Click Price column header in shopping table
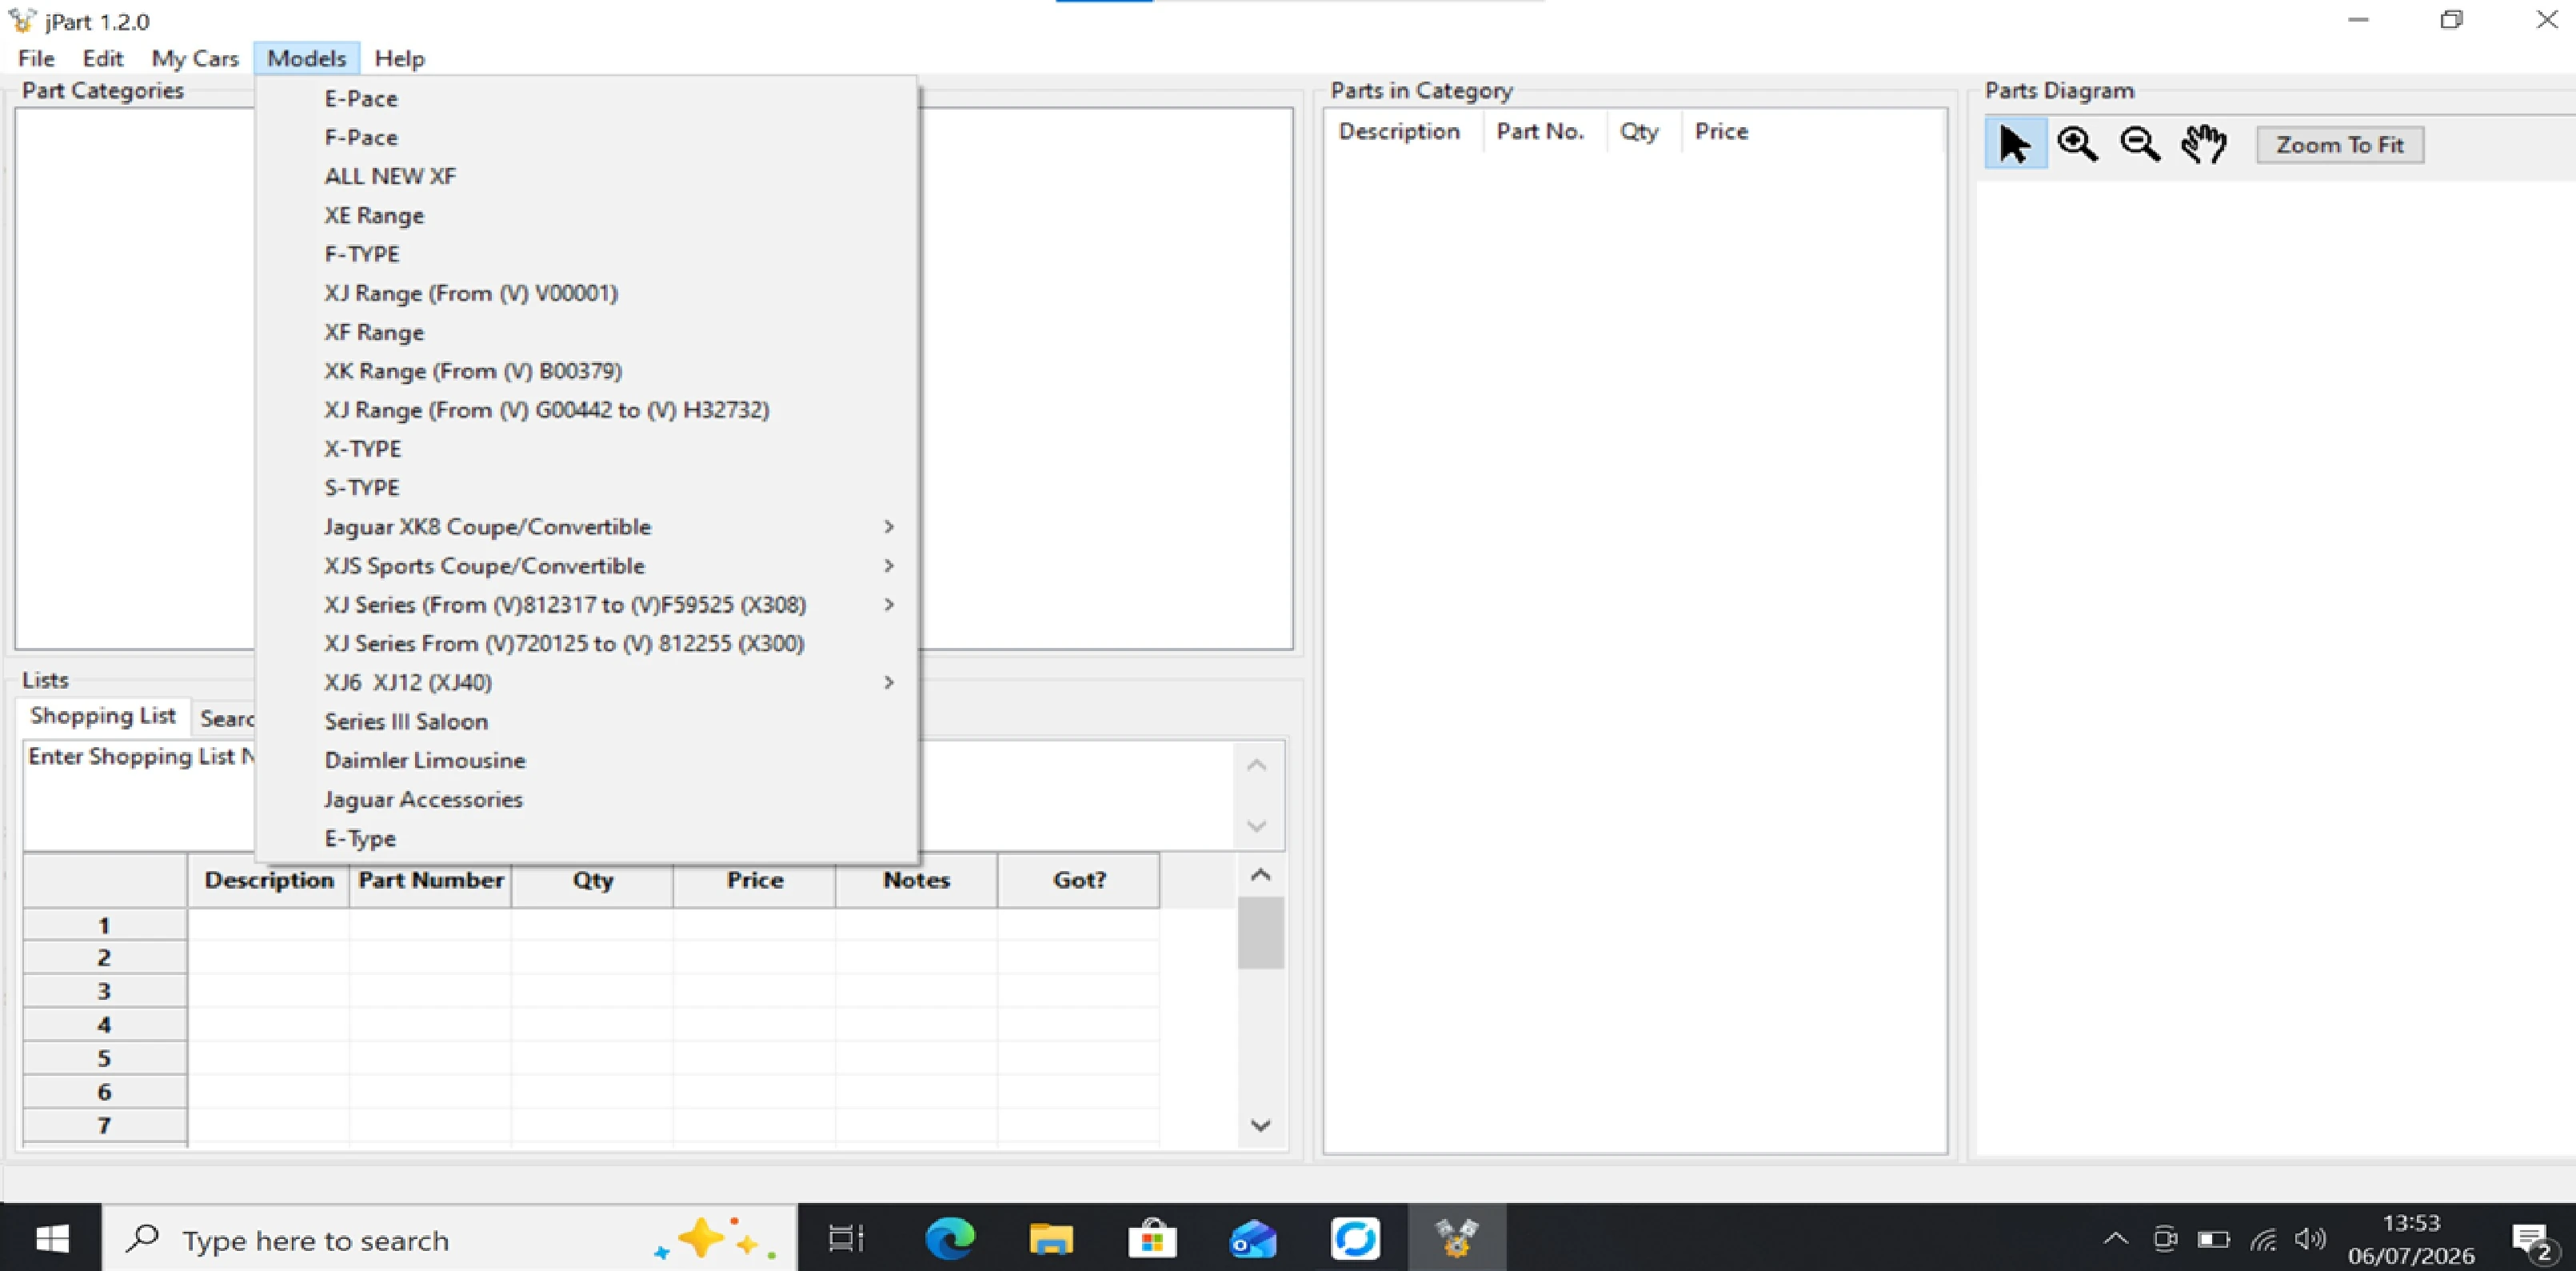Viewport: 2576px width, 1271px height. click(755, 880)
